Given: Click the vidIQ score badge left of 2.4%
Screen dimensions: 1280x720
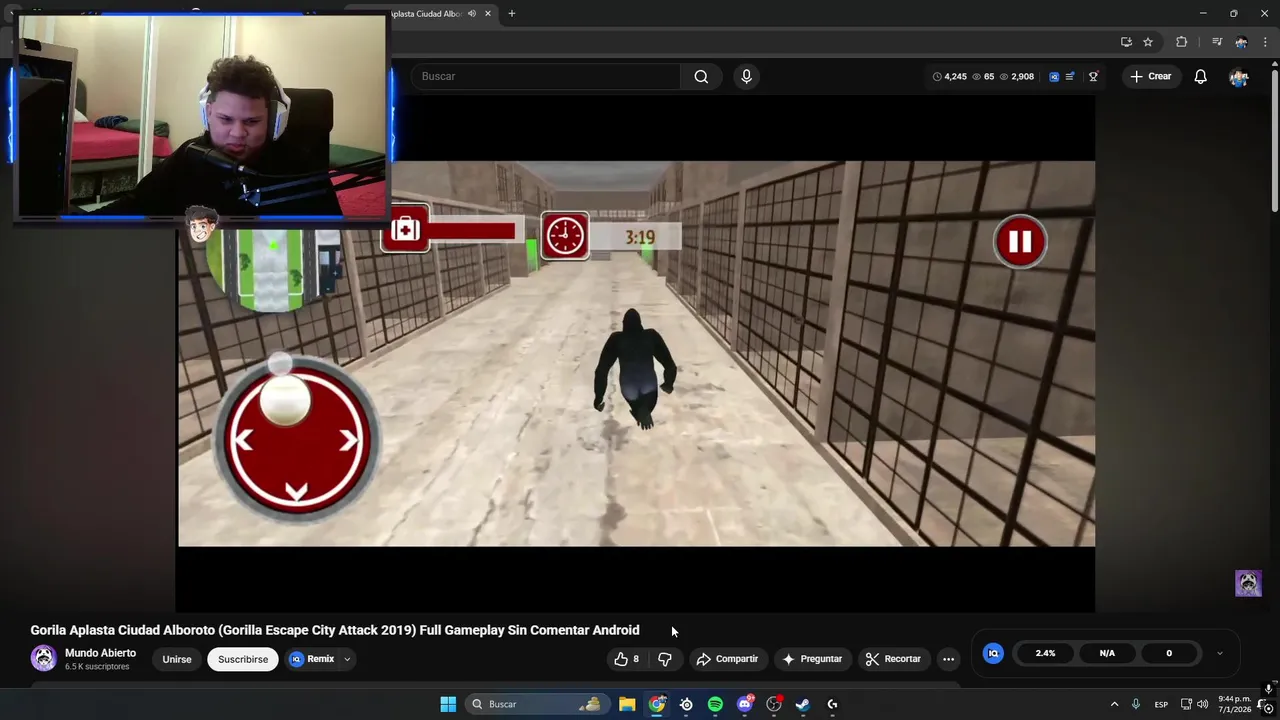Looking at the screenshot, I should point(993,653).
